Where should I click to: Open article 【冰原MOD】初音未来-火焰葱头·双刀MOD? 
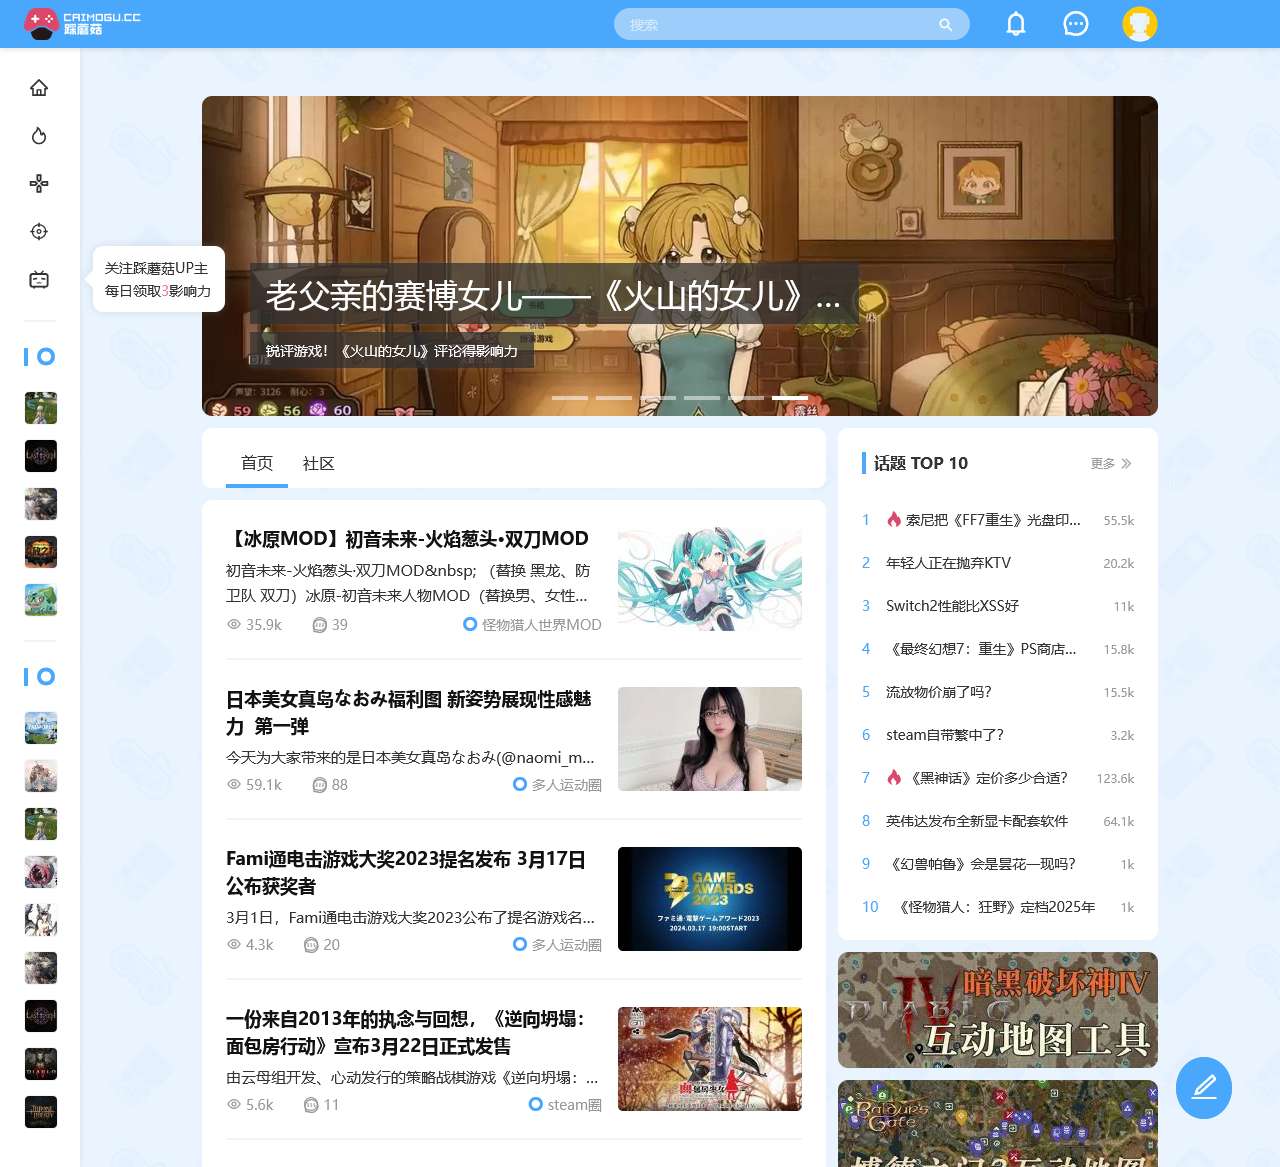click(407, 539)
